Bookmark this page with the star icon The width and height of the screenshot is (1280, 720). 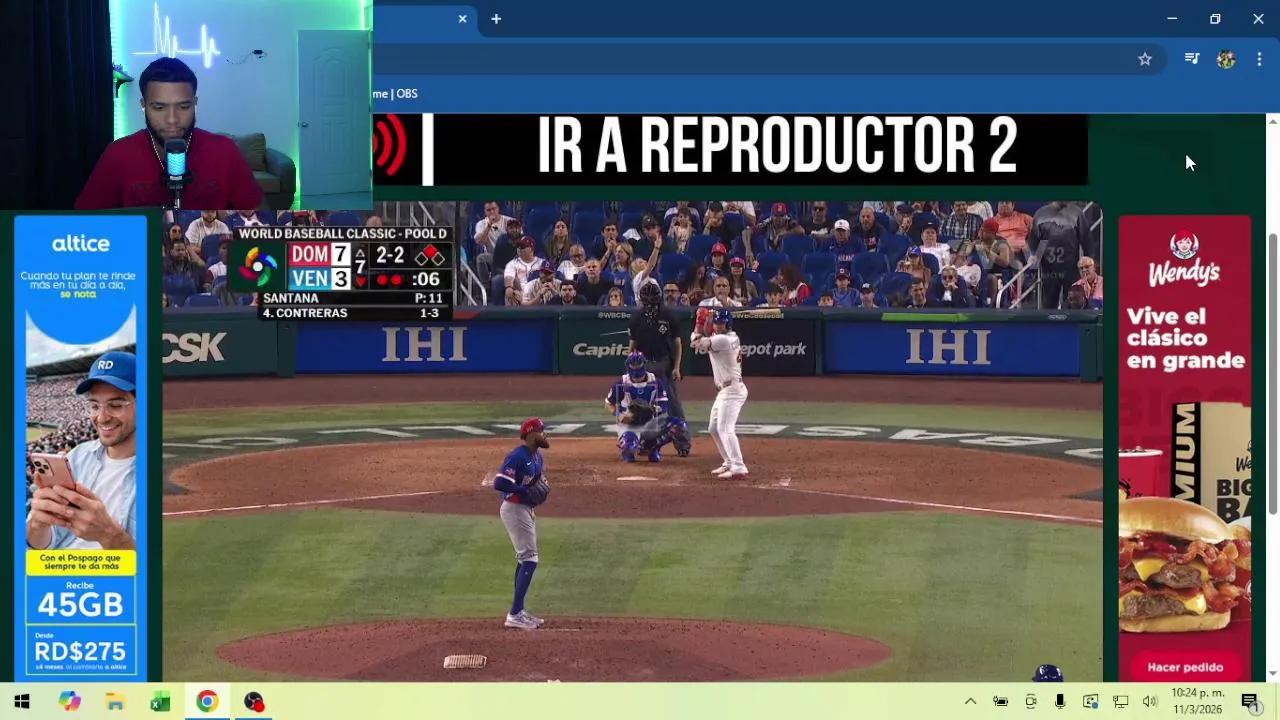[1145, 59]
